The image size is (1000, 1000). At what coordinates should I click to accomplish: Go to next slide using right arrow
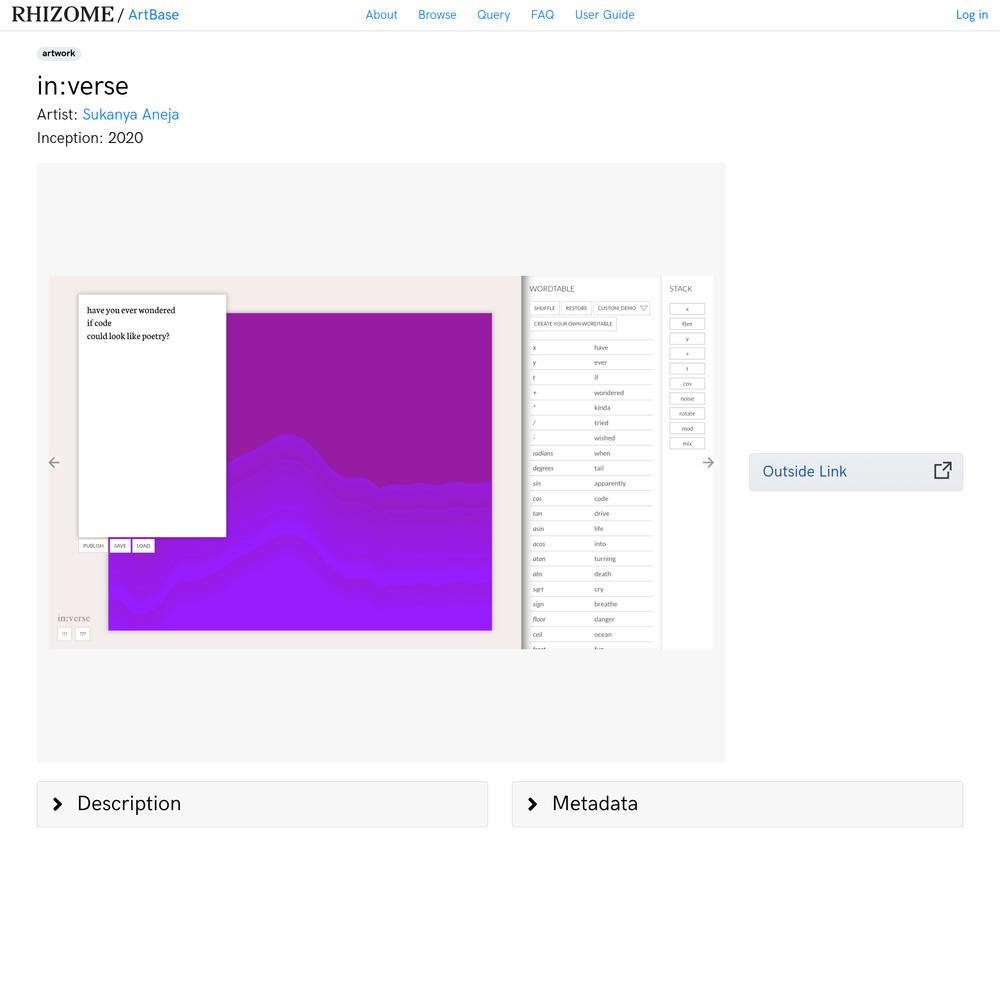coord(708,462)
